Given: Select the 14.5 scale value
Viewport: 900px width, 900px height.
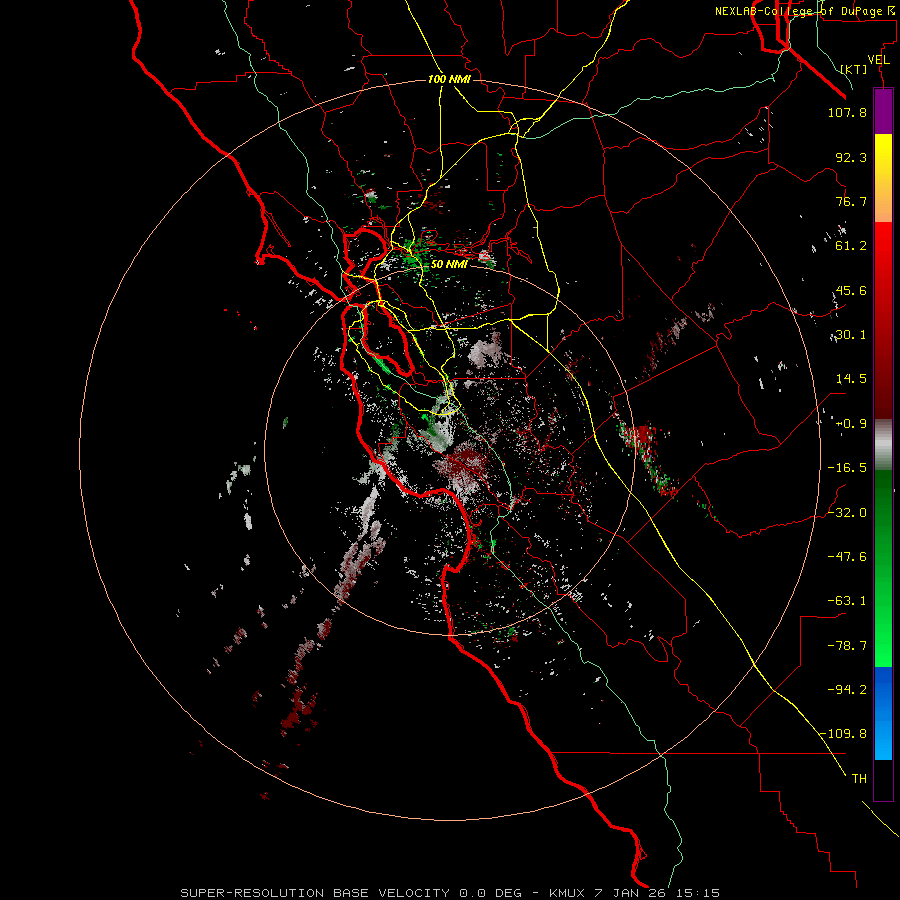Looking at the screenshot, I should 851,379.
